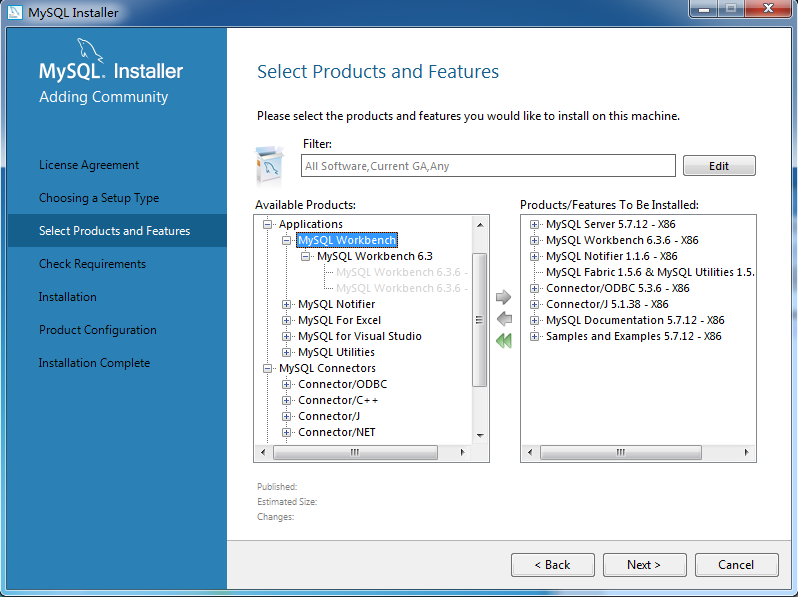Screen dimensions: 798x597
Task: Expand the MySQL for Visual Studio node
Action: point(287,336)
